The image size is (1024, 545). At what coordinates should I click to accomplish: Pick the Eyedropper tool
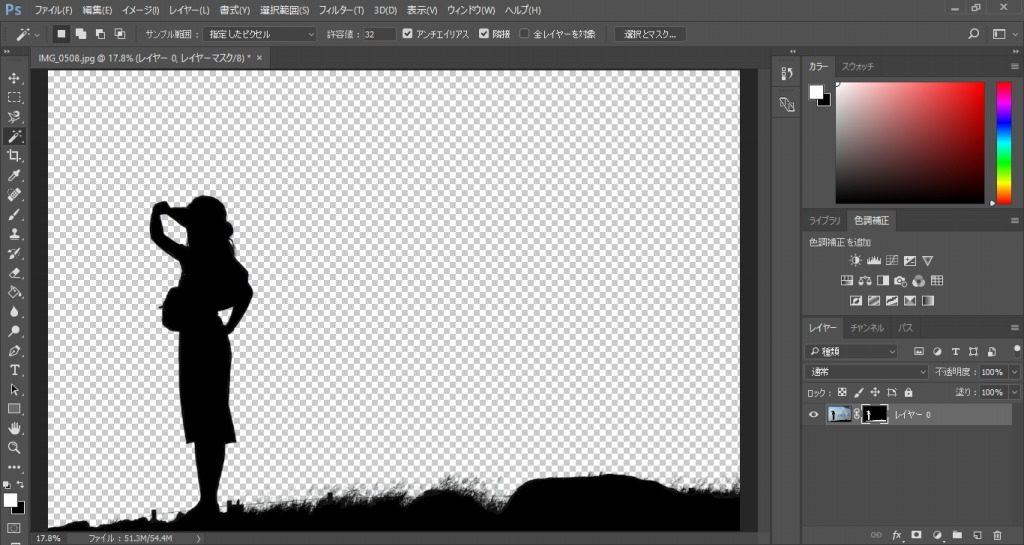click(14, 175)
